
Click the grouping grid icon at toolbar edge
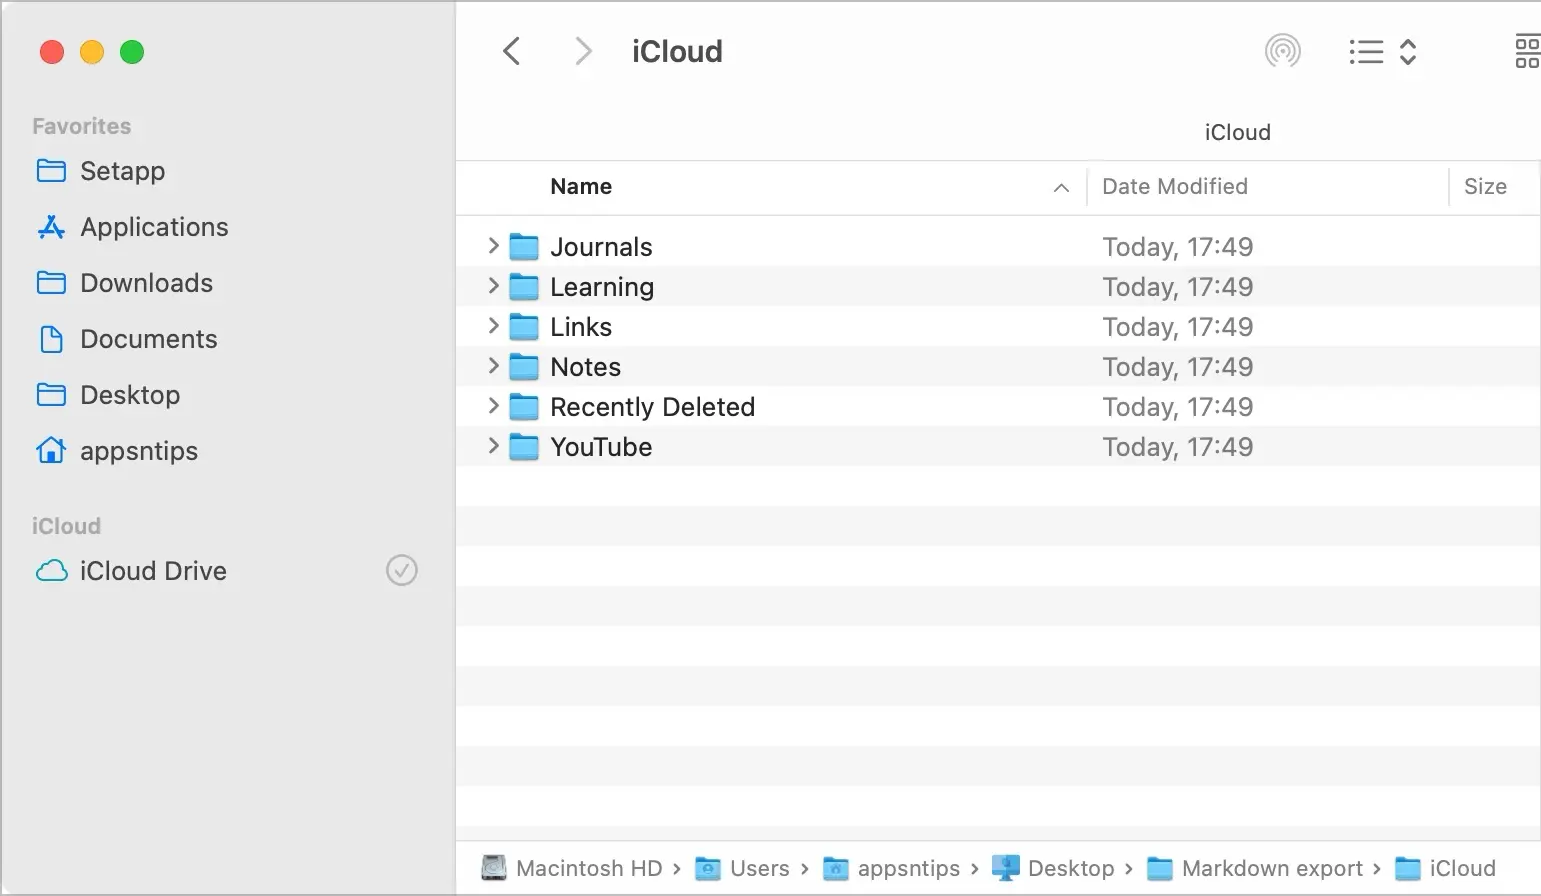pyautogui.click(x=1527, y=52)
